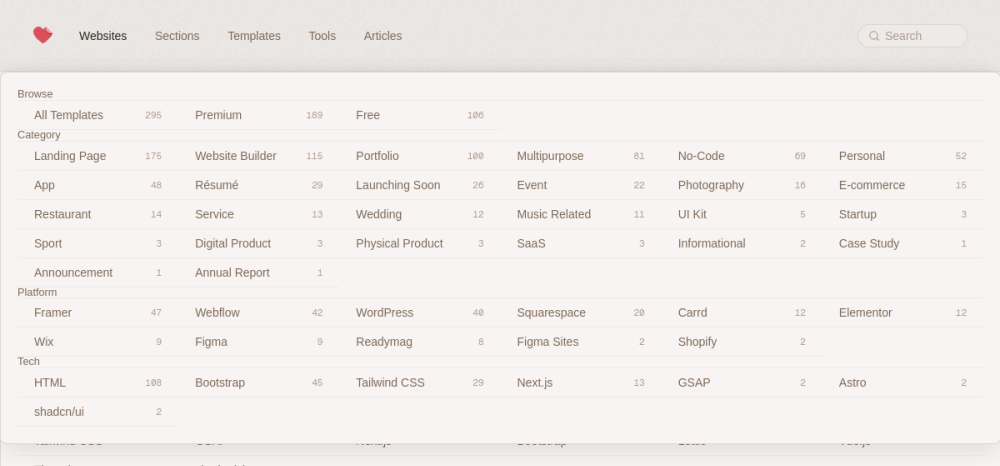Viewport: 1000px width, 466px height.
Task: Choose the Service category
Action: tap(259, 215)
